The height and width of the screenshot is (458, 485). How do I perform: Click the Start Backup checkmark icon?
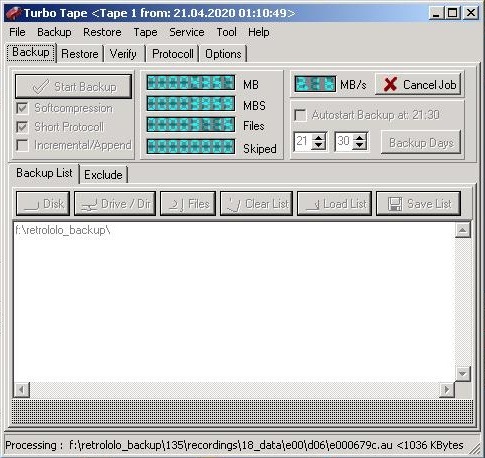pos(41,87)
